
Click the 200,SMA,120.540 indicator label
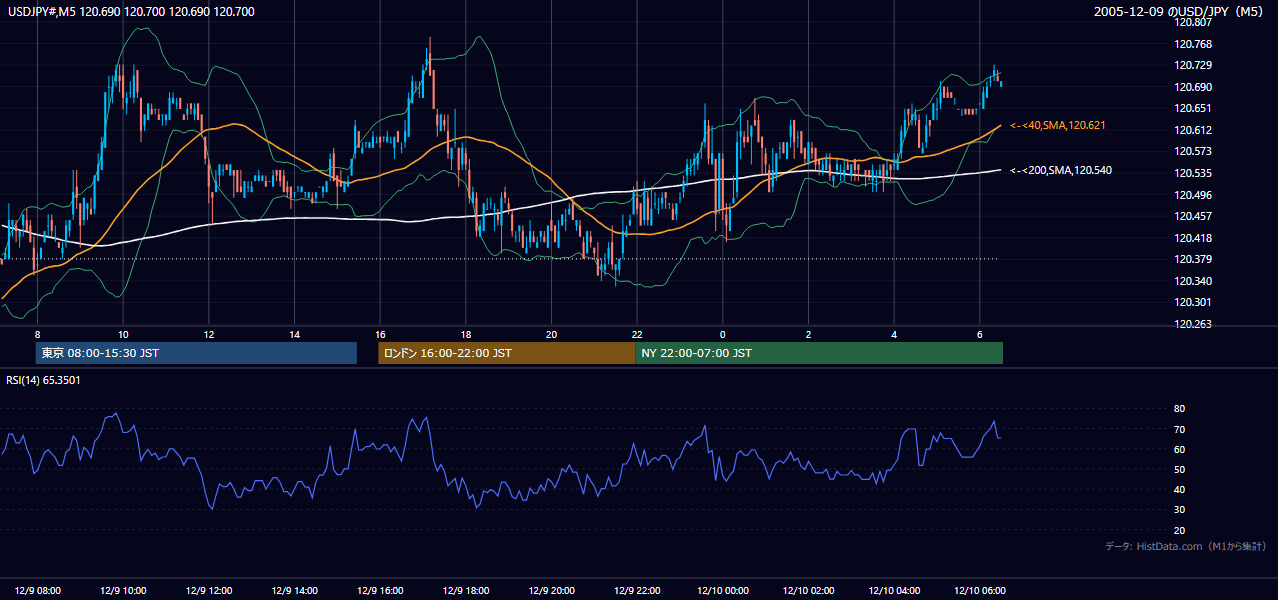pos(1061,171)
